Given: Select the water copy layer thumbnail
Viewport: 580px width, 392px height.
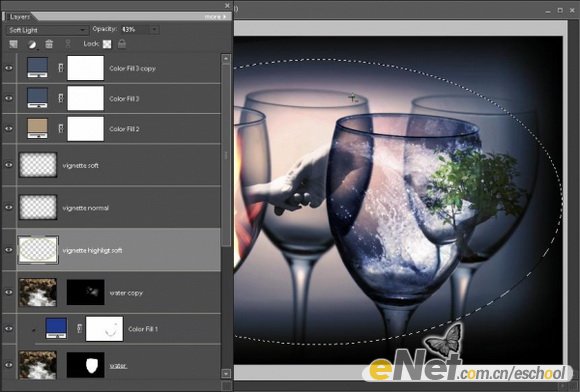Looking at the screenshot, I should tap(38, 292).
